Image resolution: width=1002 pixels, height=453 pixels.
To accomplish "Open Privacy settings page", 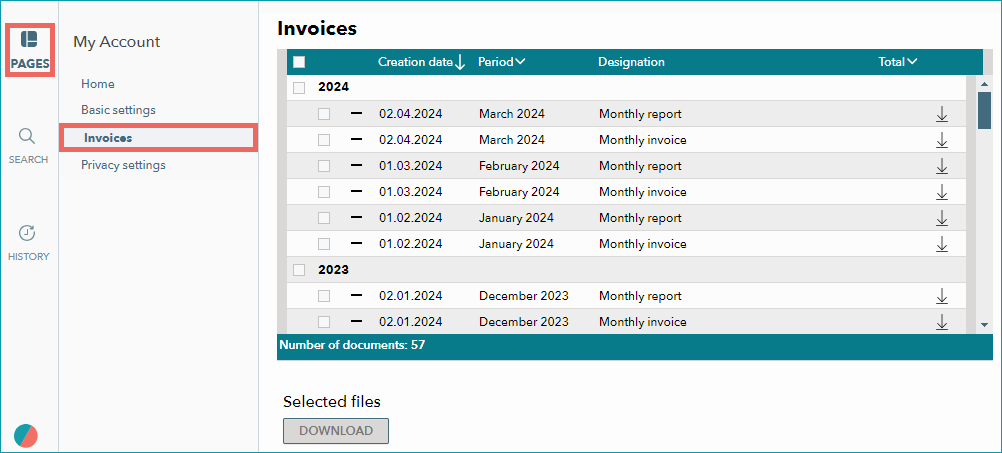I will [123, 165].
